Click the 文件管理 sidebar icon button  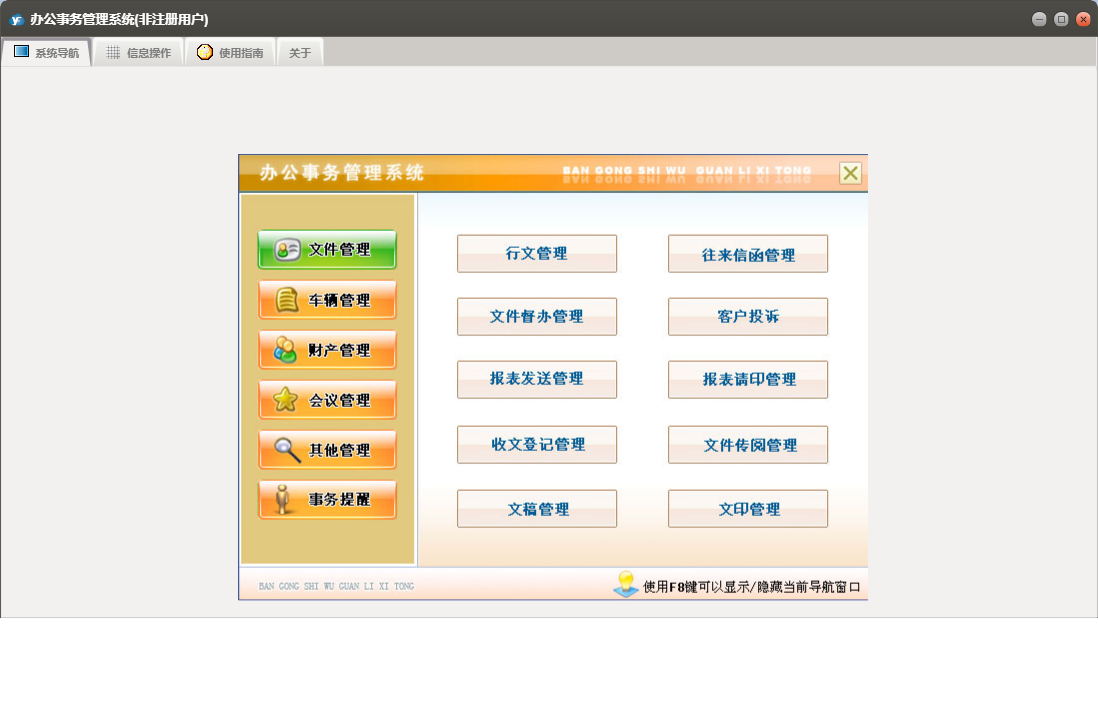[x=327, y=250]
